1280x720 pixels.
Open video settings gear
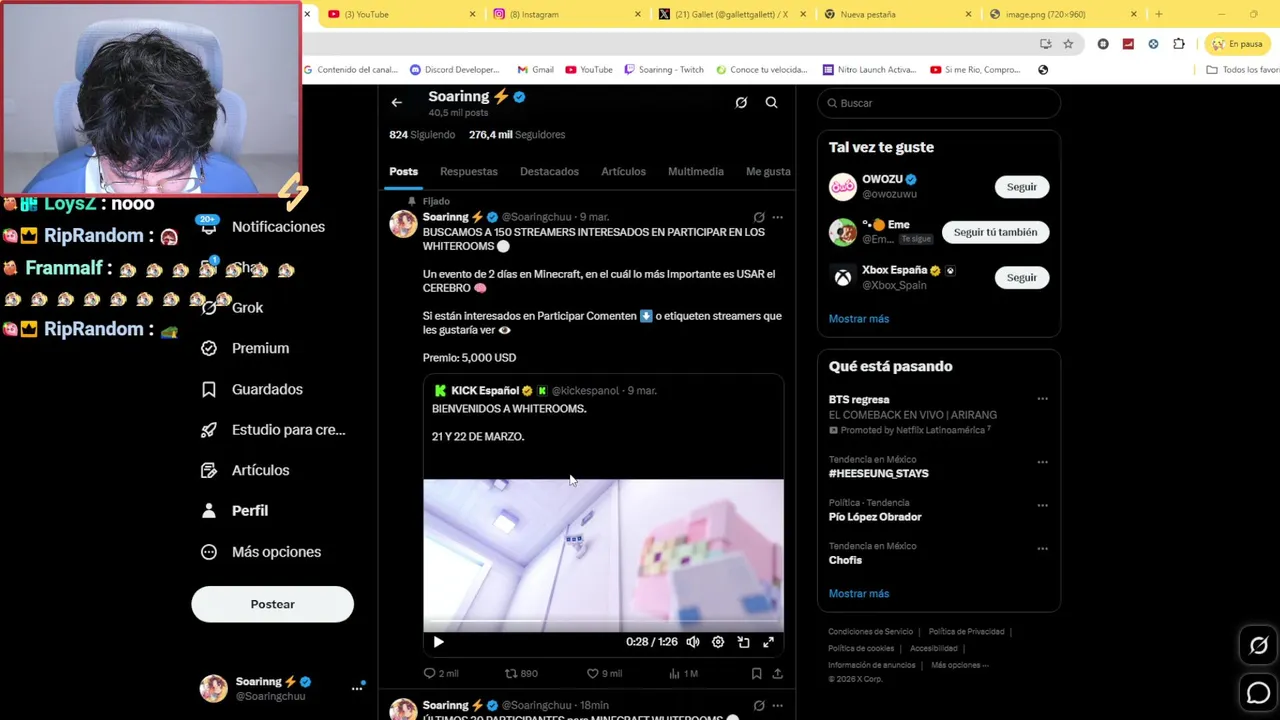tap(718, 642)
